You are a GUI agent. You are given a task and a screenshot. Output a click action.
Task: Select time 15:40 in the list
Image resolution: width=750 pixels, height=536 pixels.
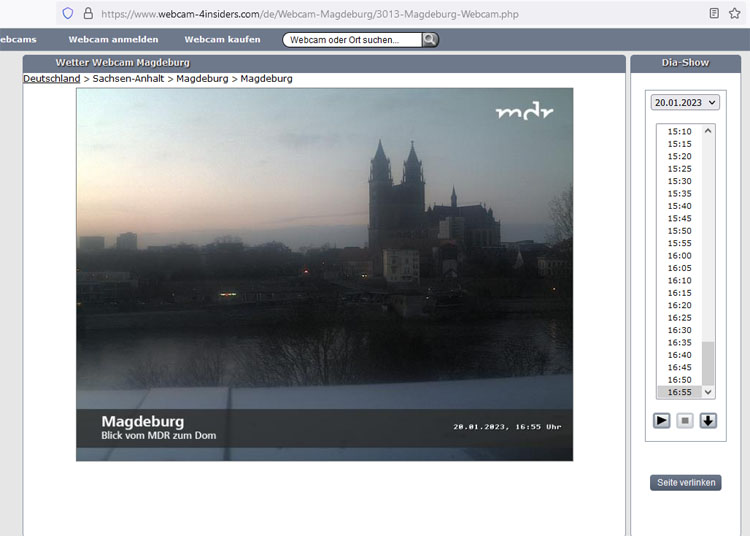tap(679, 206)
